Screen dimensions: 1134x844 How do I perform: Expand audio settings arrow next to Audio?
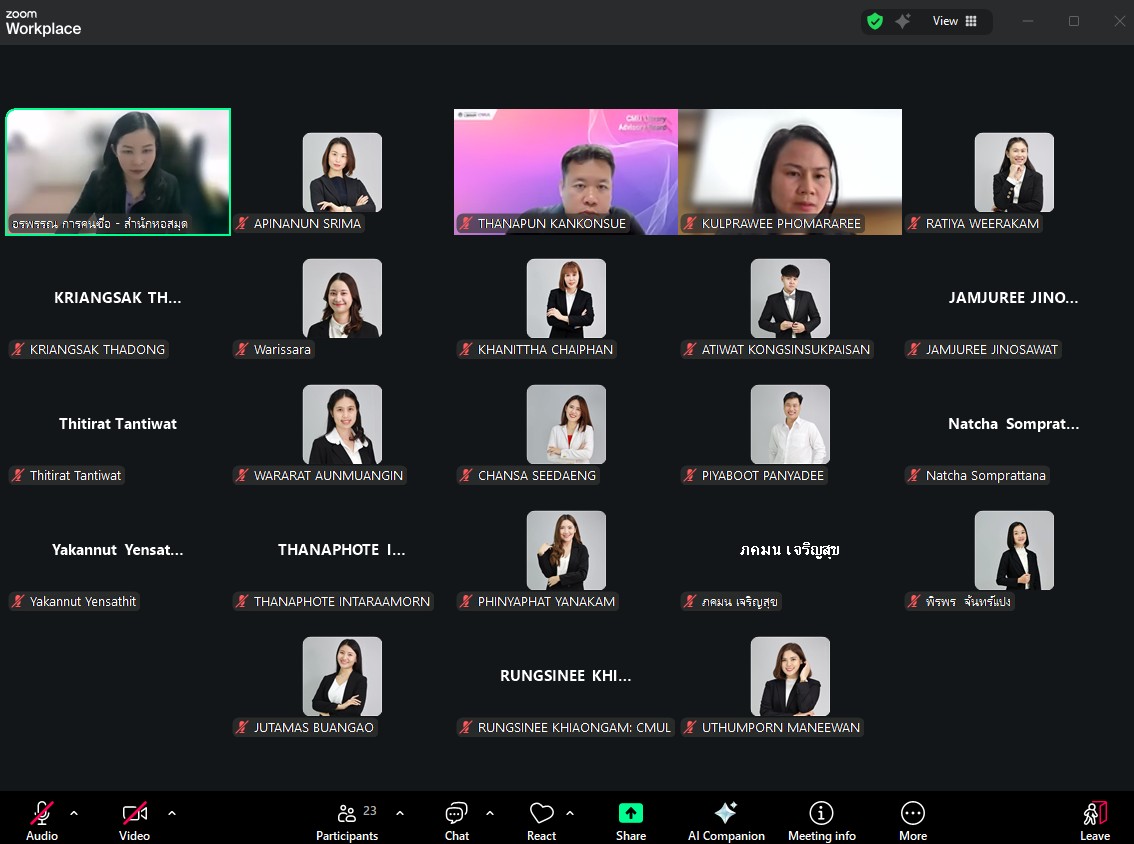click(74, 813)
